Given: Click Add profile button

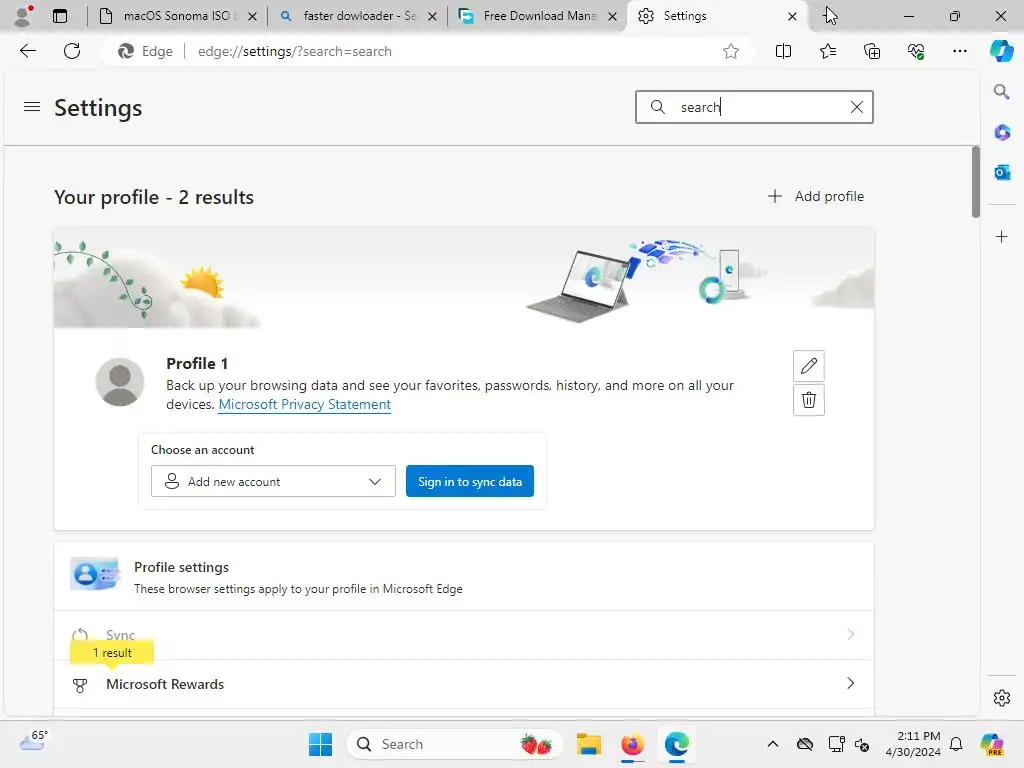Looking at the screenshot, I should (x=816, y=196).
